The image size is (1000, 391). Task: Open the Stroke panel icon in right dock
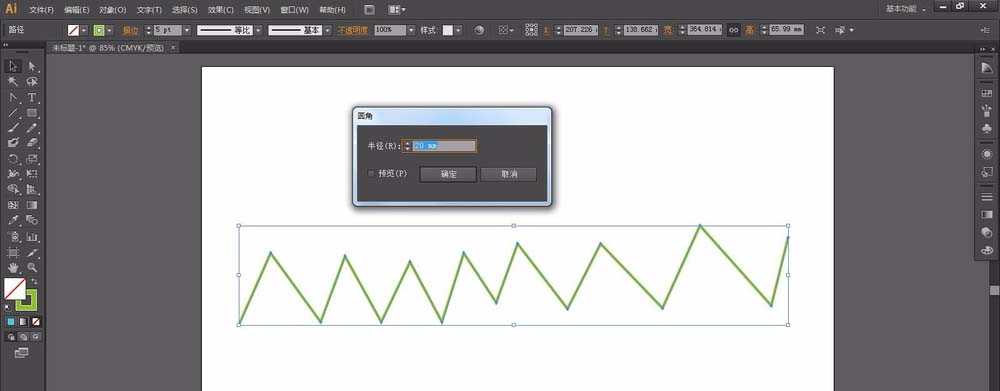pyautogui.click(x=987, y=196)
